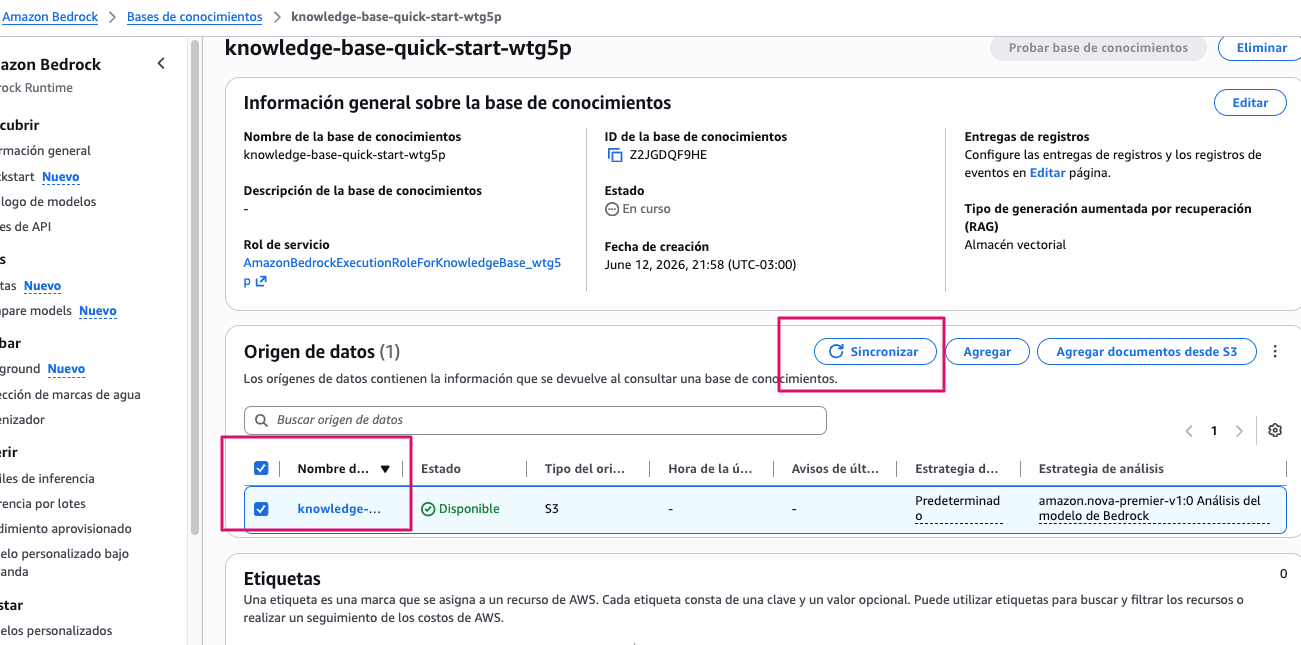Image resolution: width=1301 pixels, height=645 pixels.
Task: Click the Editar button in general info
Action: click(x=1250, y=103)
